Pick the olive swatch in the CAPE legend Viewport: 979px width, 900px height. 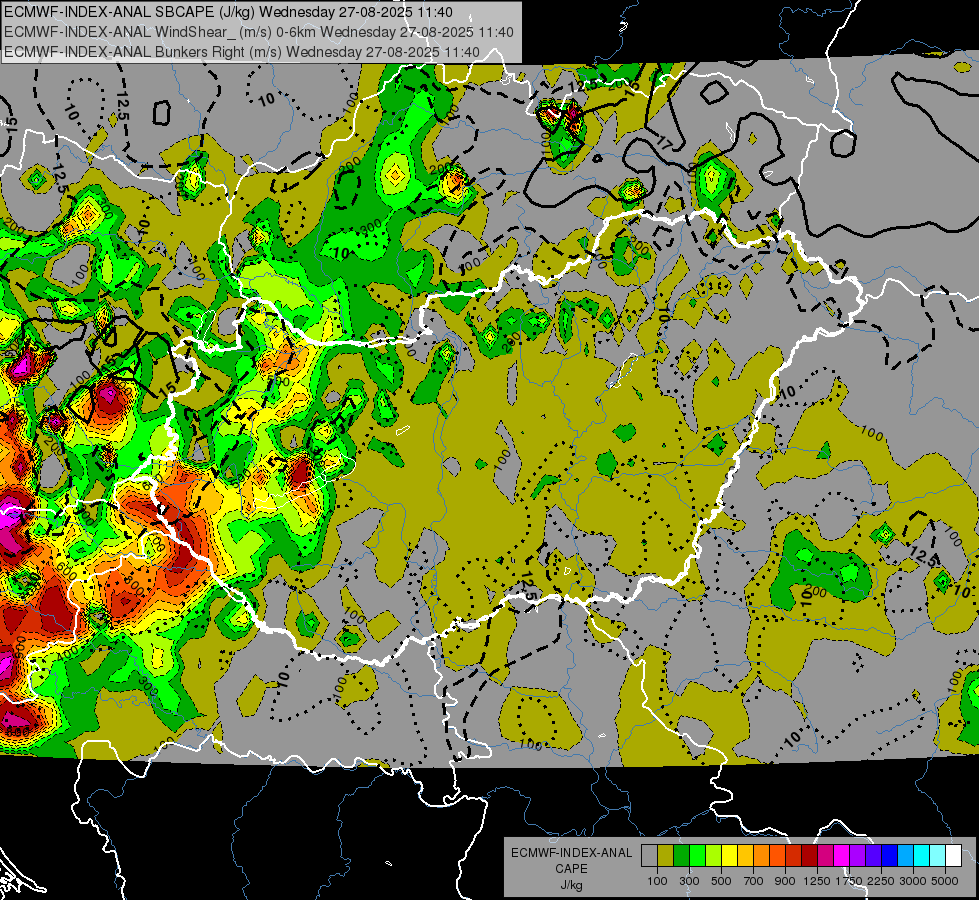pyautogui.click(x=666, y=855)
